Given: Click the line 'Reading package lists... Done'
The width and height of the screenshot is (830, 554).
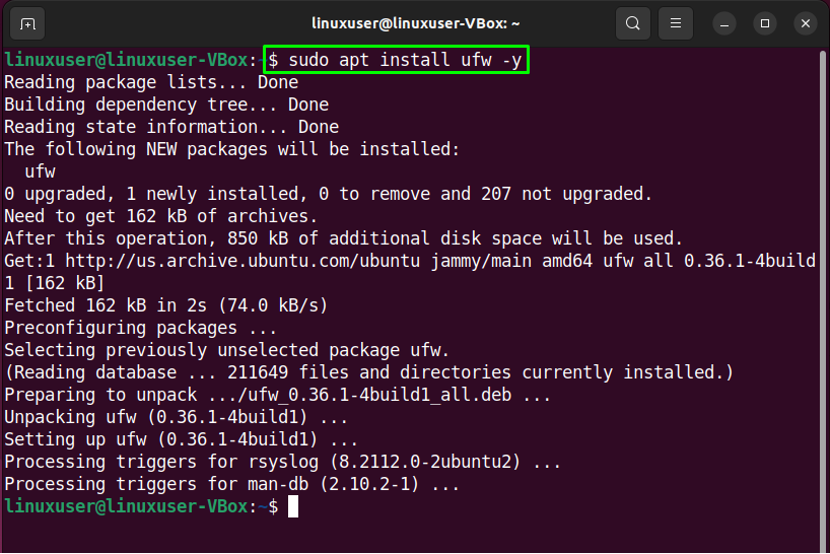Looking at the screenshot, I should [x=151, y=83].
